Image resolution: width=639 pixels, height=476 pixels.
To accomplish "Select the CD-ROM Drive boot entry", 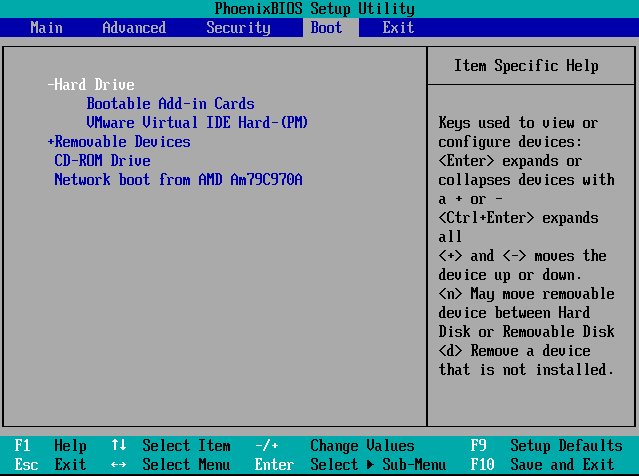I will 102,161.
